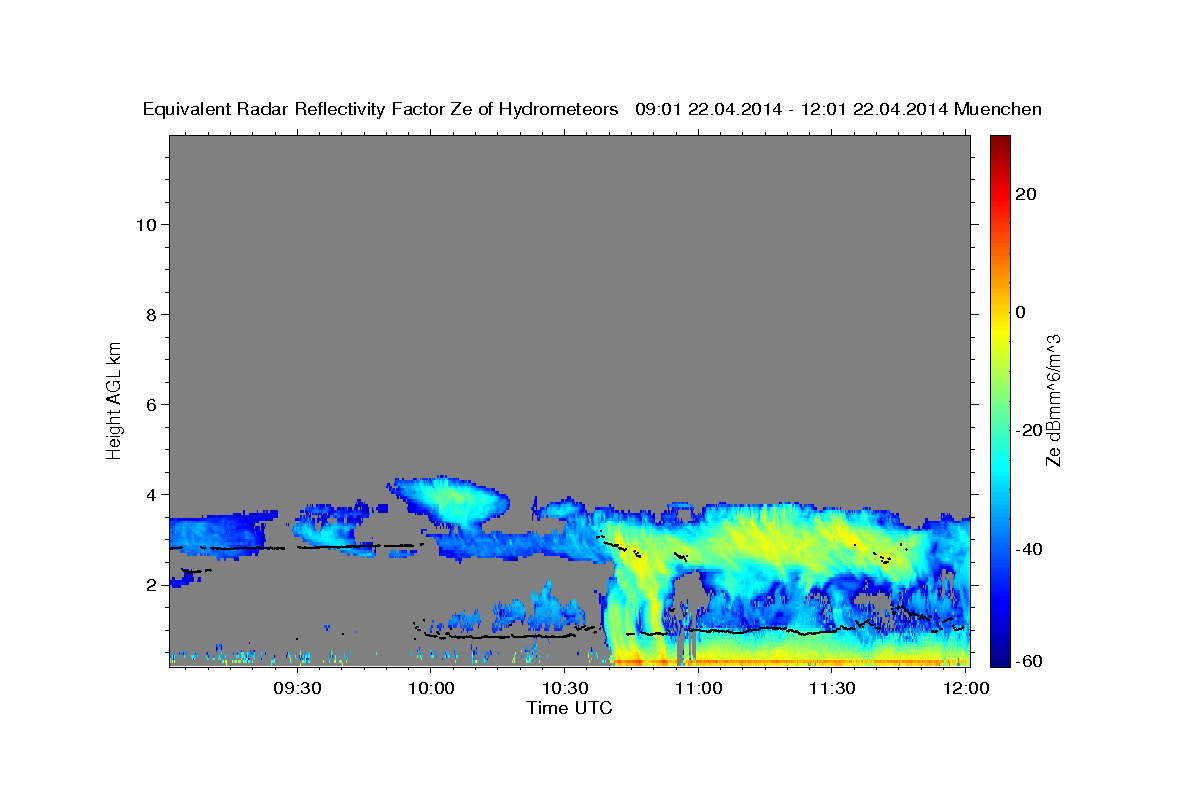Click the plot title text starting 'Equivalent Radar Reflectivity'
This screenshot has width=1200, height=800.
pos(592,109)
